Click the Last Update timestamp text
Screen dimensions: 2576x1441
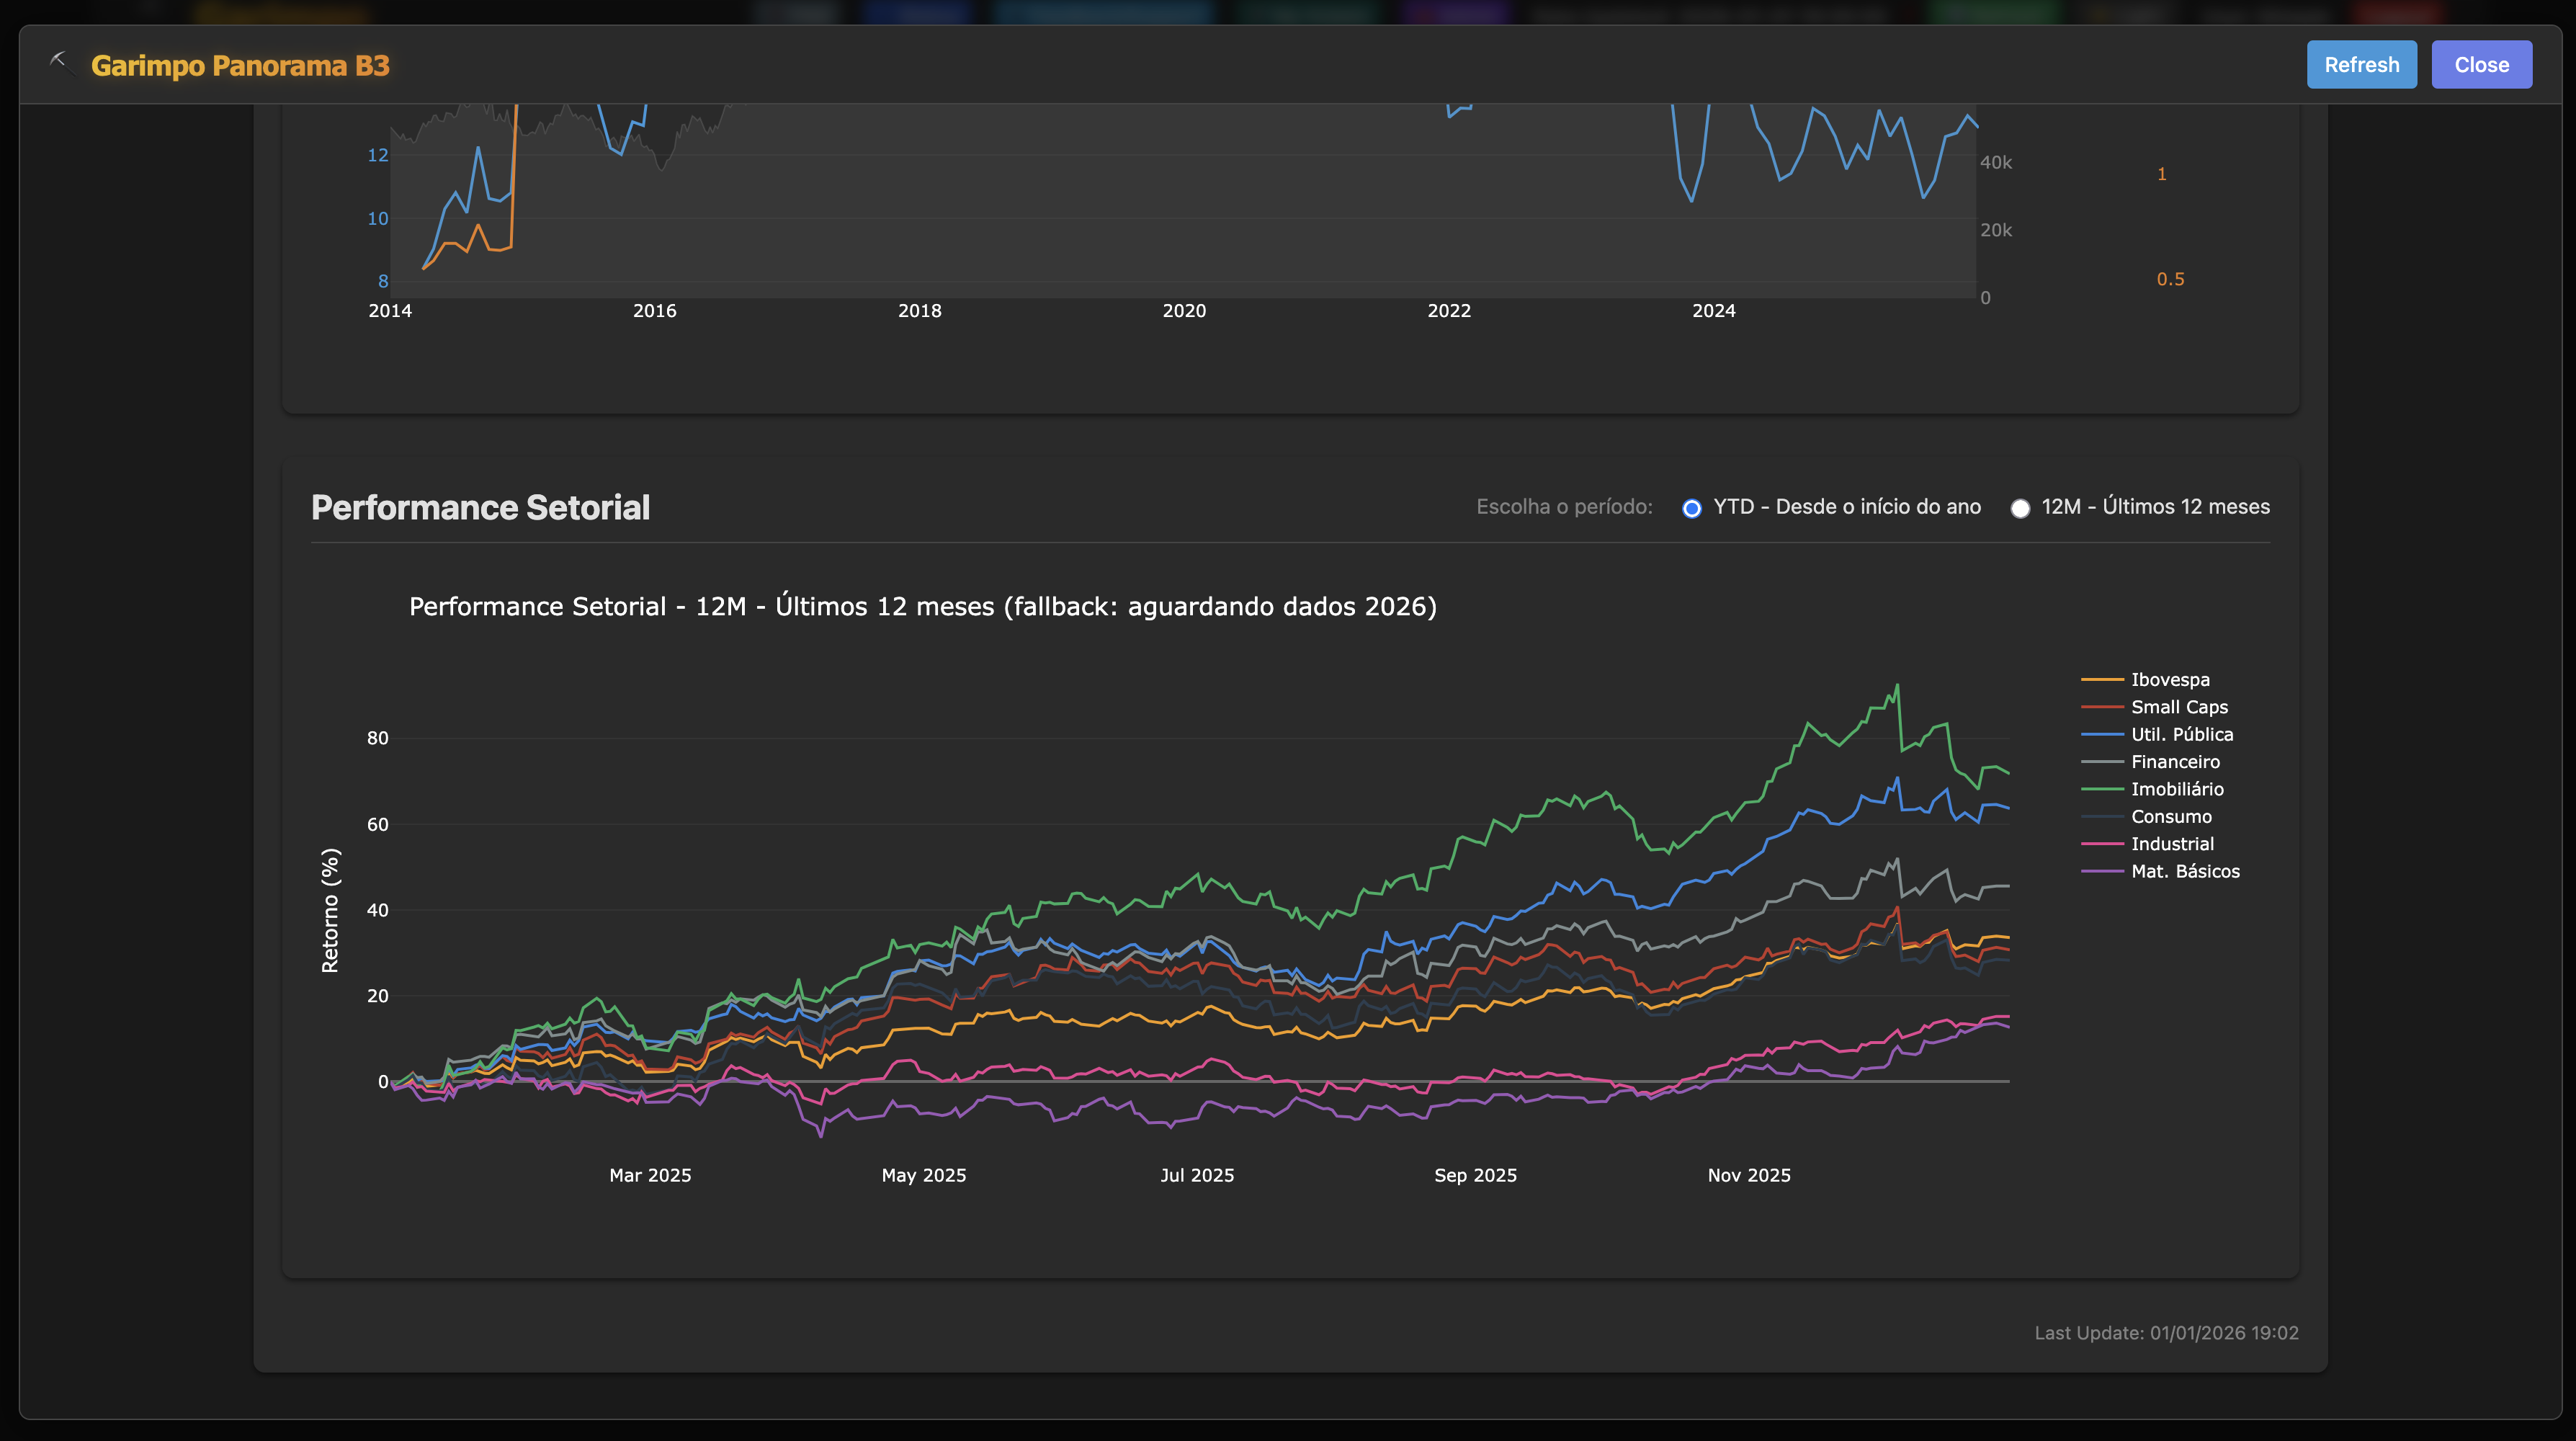coord(2166,1333)
